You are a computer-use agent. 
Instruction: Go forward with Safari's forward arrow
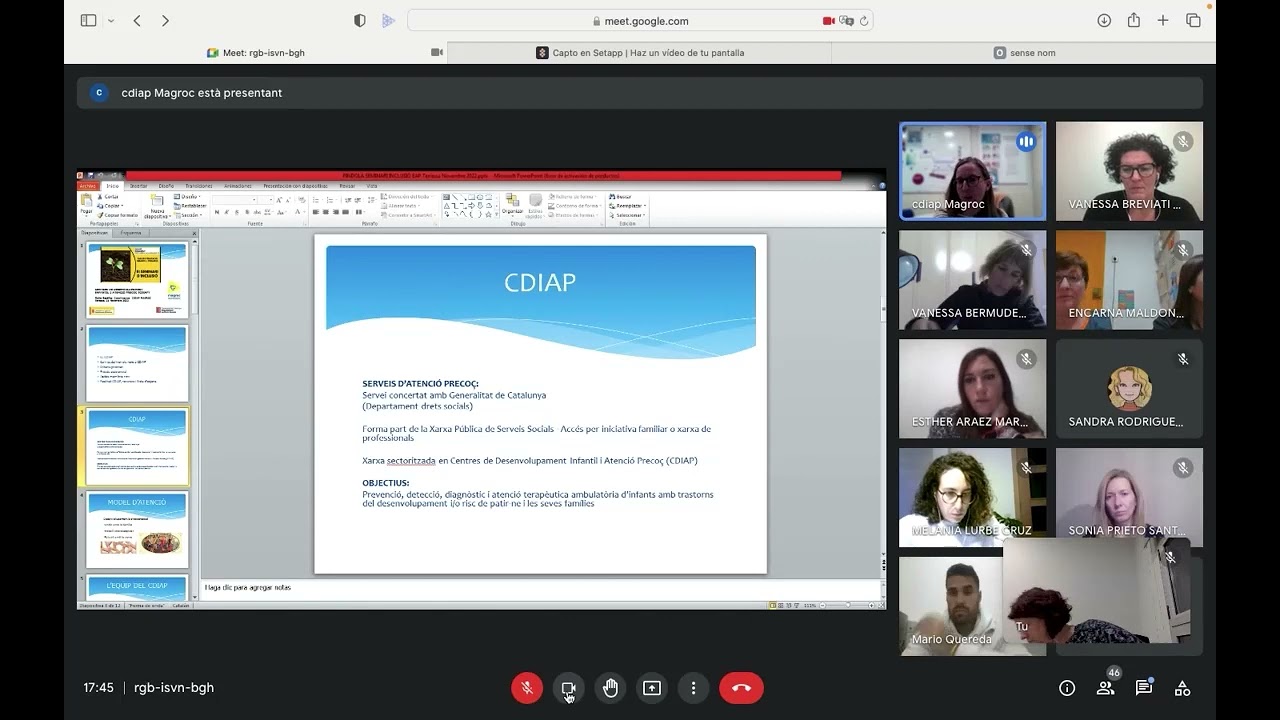click(x=165, y=20)
